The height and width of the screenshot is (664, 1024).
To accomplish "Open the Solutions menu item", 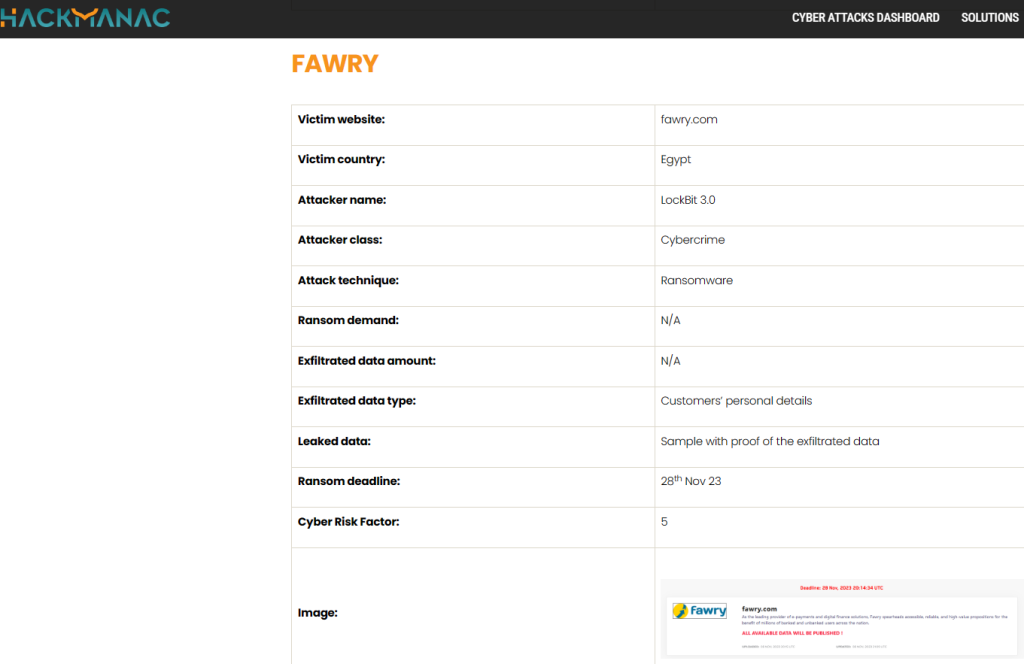I will point(989,18).
